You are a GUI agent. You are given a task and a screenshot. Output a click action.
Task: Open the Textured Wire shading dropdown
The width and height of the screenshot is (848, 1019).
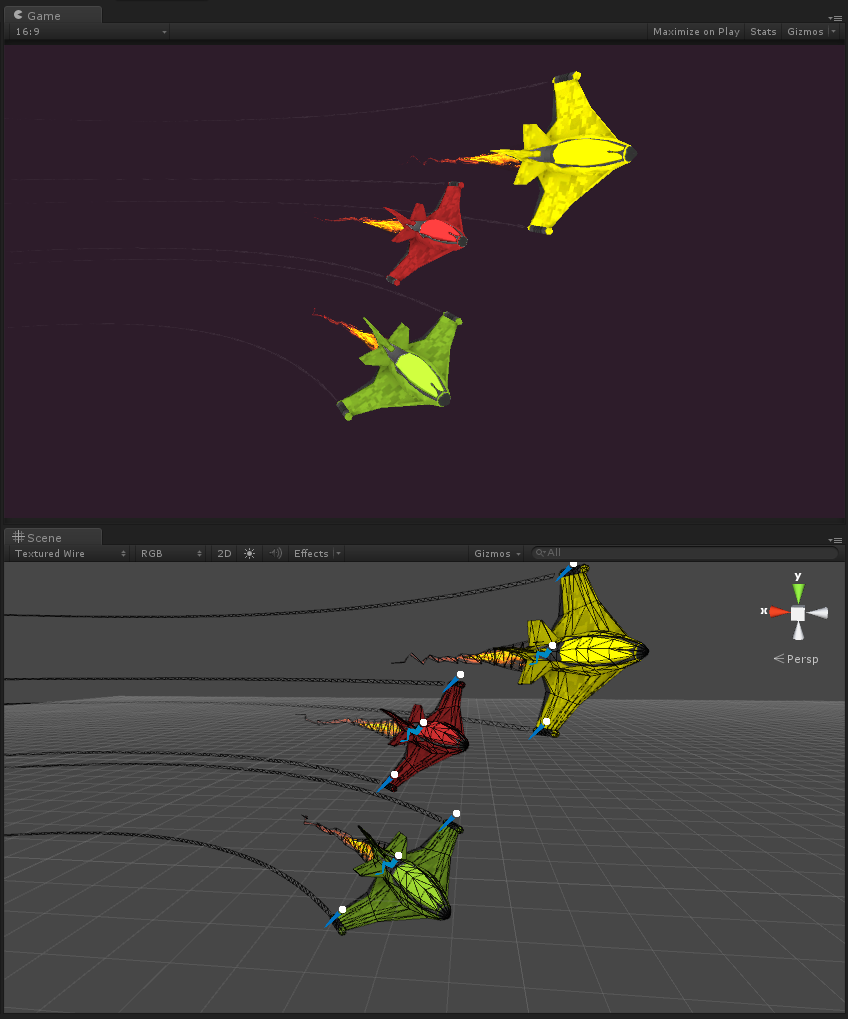tap(65, 553)
